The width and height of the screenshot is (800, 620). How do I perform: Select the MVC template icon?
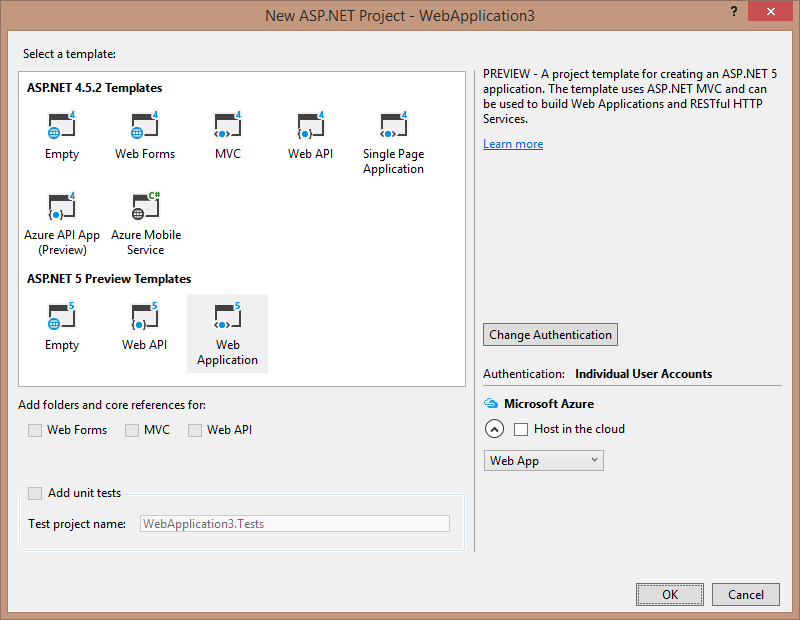[x=228, y=125]
